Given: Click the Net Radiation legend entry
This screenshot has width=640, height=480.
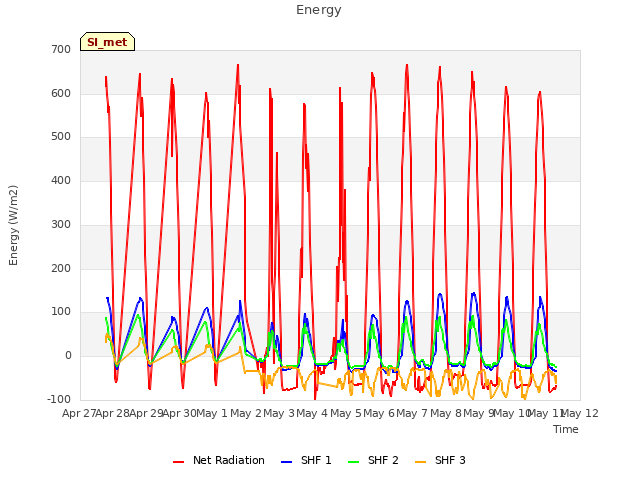Looking at the screenshot, I should click(219, 460).
